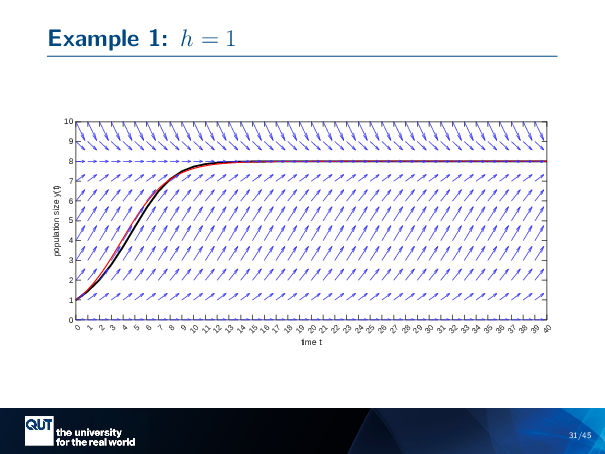Click the y-axis tick label 1
Screen dimensions: 605x454
click(70, 300)
